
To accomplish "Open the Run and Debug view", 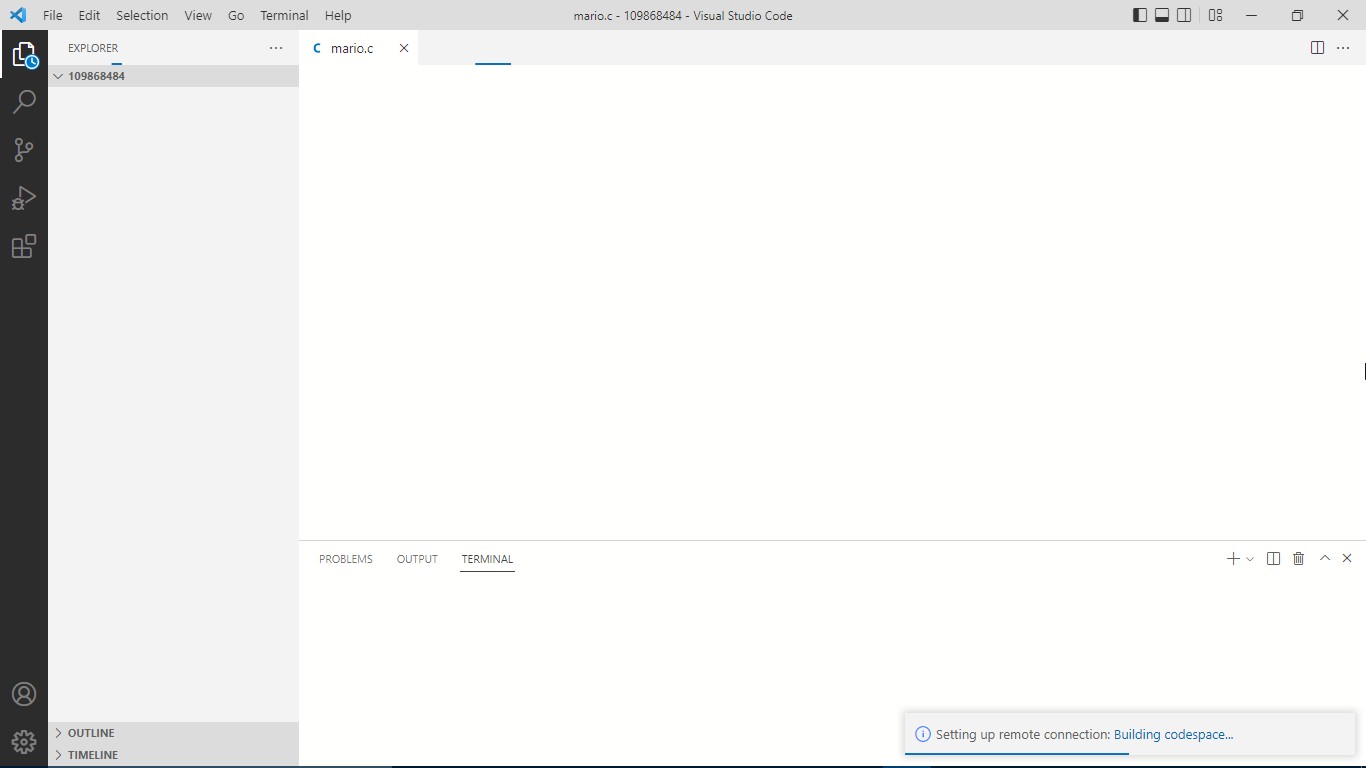I will (x=24, y=198).
